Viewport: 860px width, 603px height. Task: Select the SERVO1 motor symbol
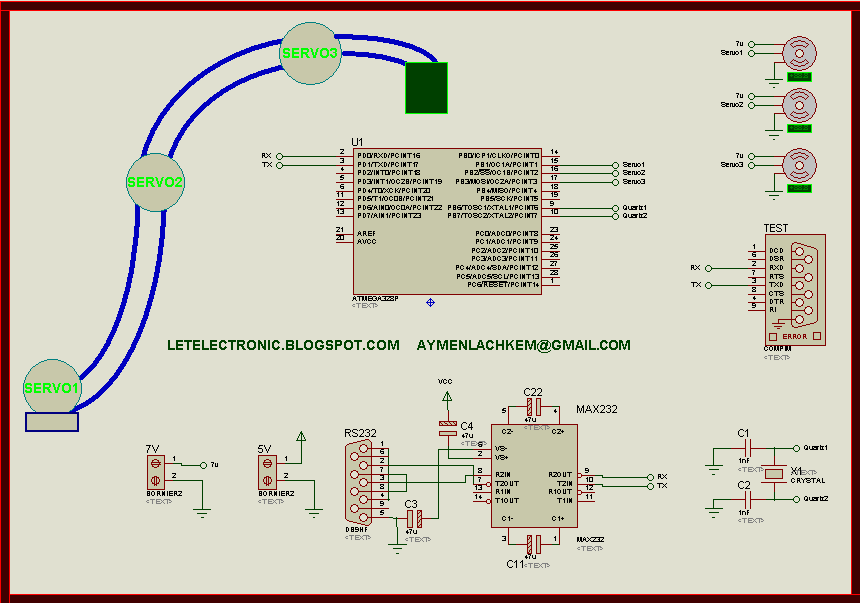pos(52,383)
